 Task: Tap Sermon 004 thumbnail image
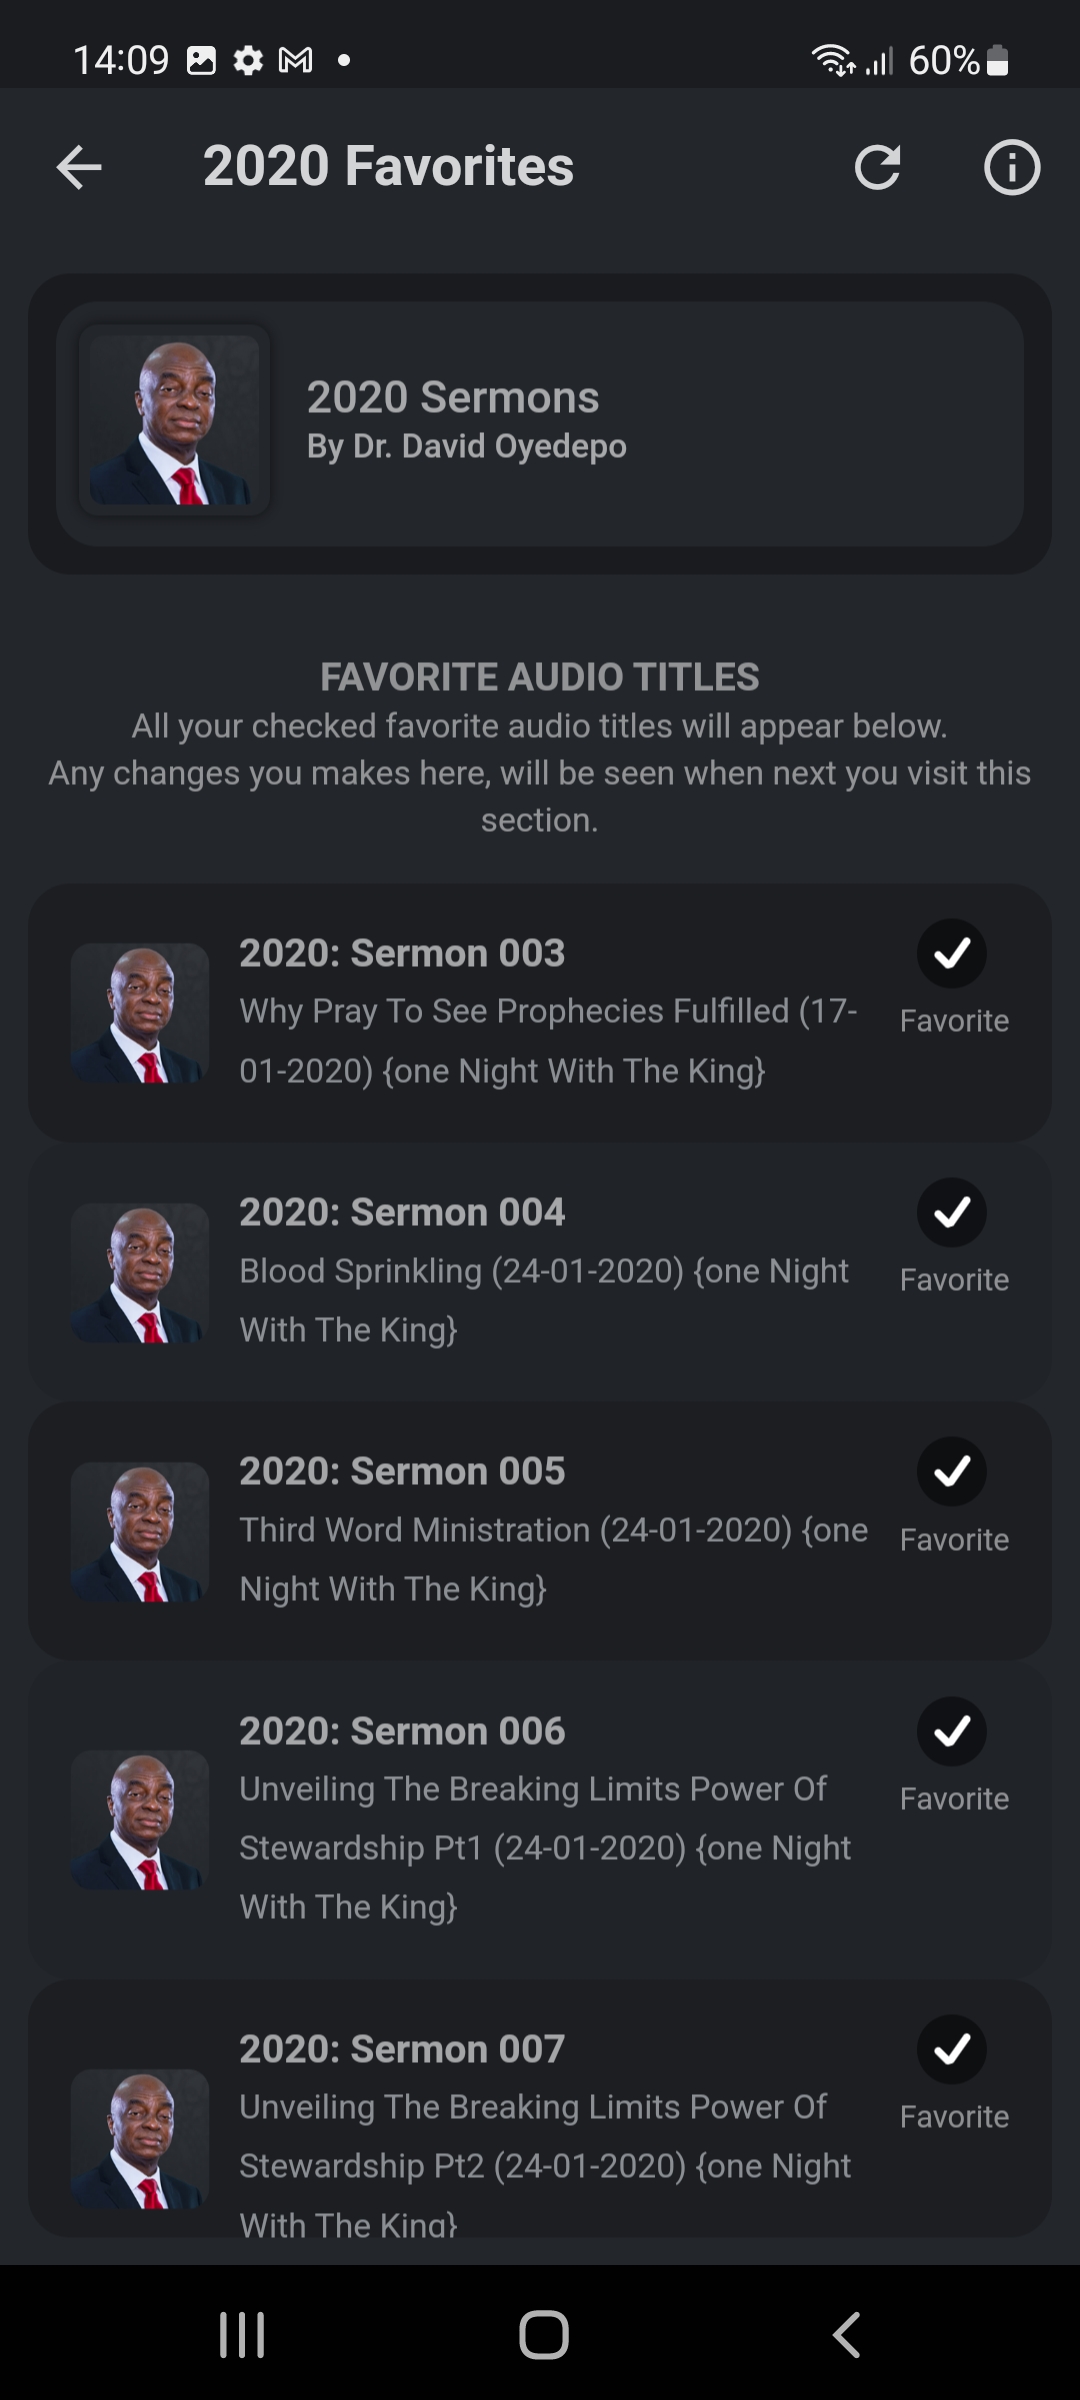click(140, 1272)
